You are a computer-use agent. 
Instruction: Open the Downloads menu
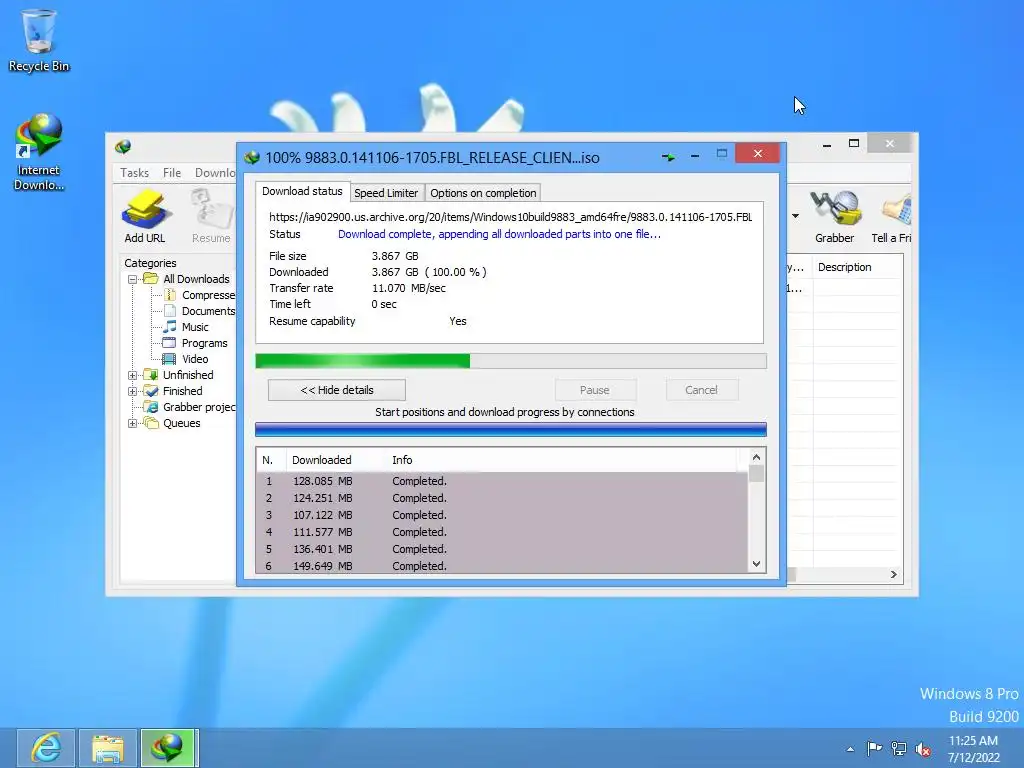coord(215,172)
